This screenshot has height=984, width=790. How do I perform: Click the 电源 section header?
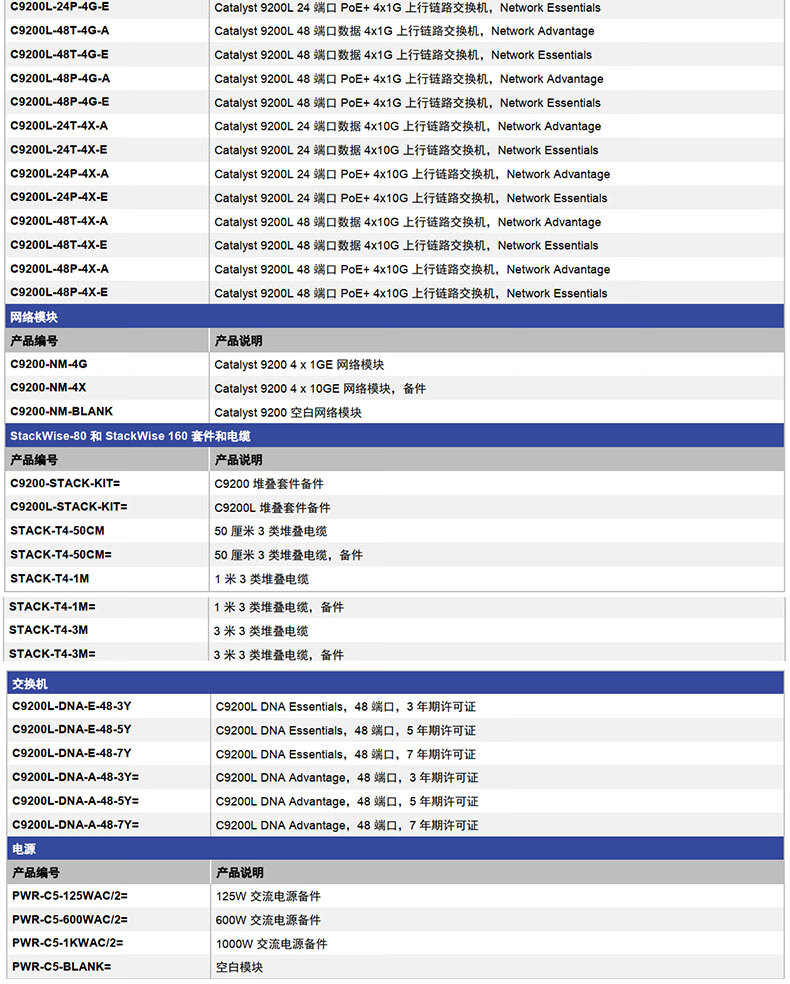(395, 848)
